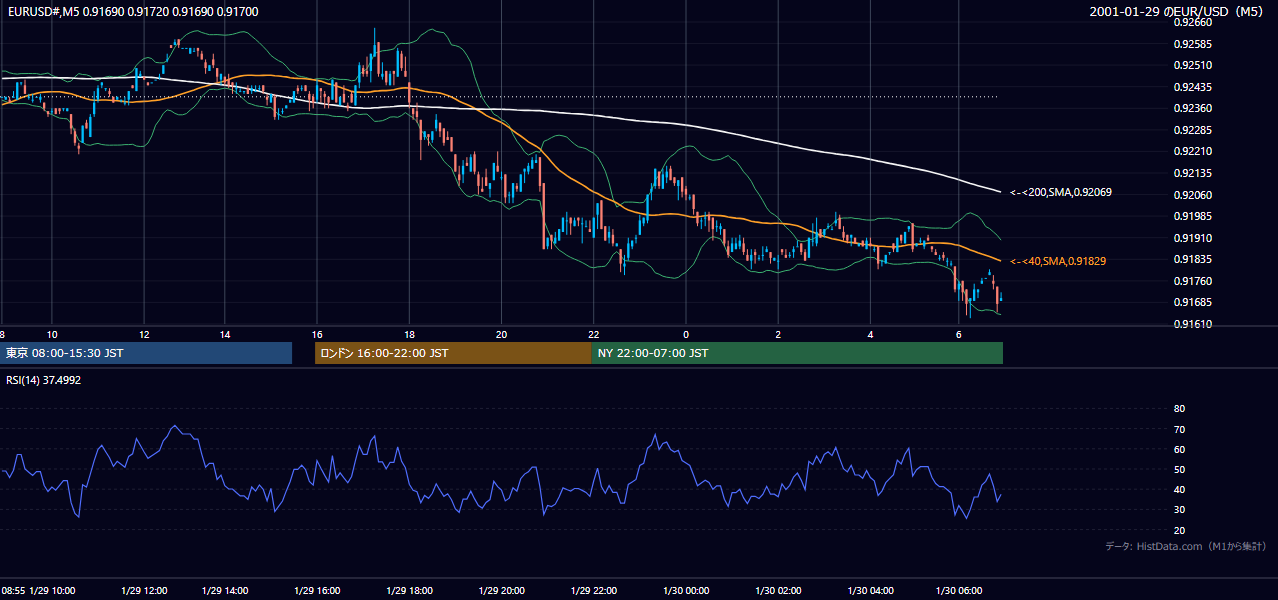This screenshot has height=600, width=1278.
Task: Click hour marker 0 on chart axis
Action: [x=686, y=334]
